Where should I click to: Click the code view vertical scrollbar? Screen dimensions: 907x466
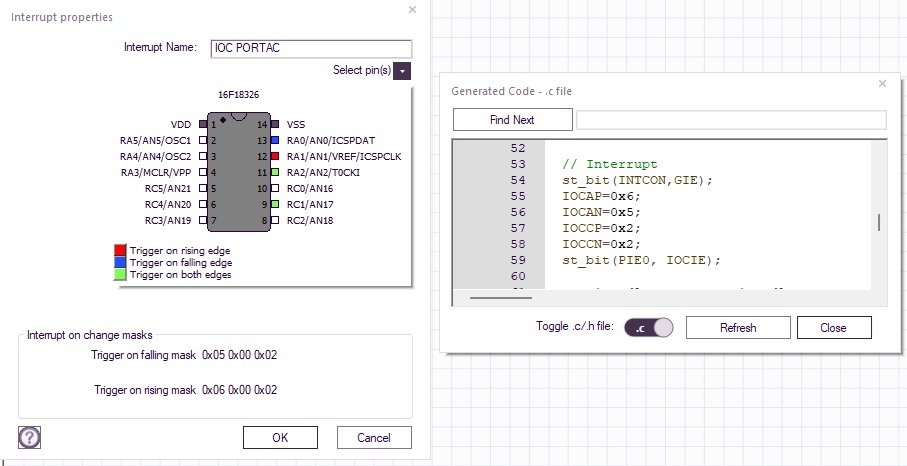(879, 222)
